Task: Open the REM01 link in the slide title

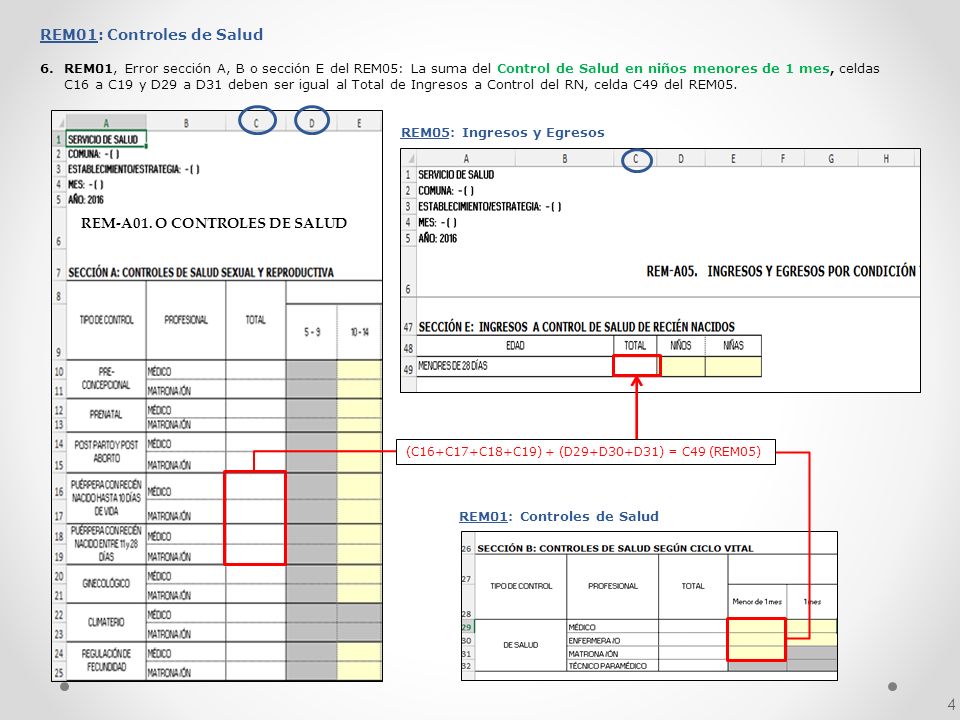Action: [68, 35]
